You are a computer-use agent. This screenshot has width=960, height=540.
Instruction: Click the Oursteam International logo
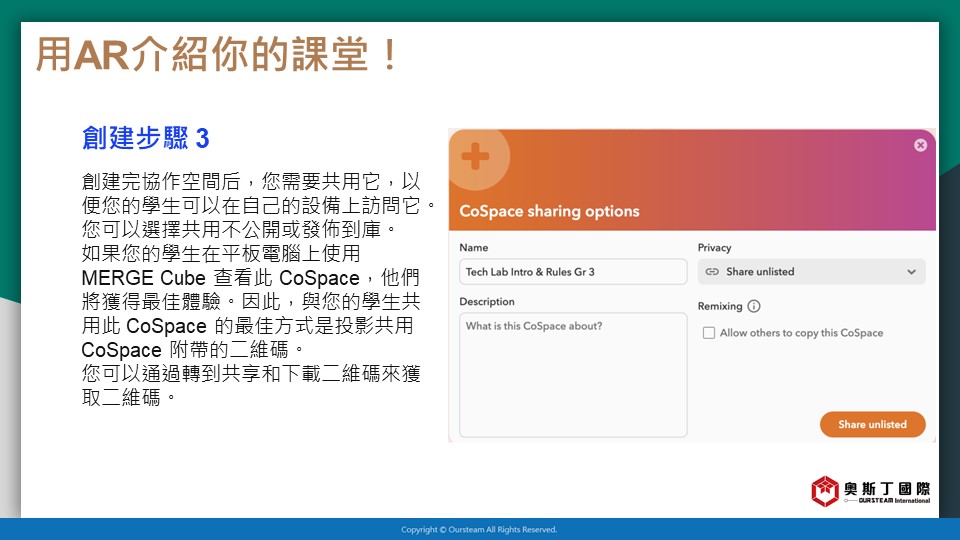(x=870, y=490)
